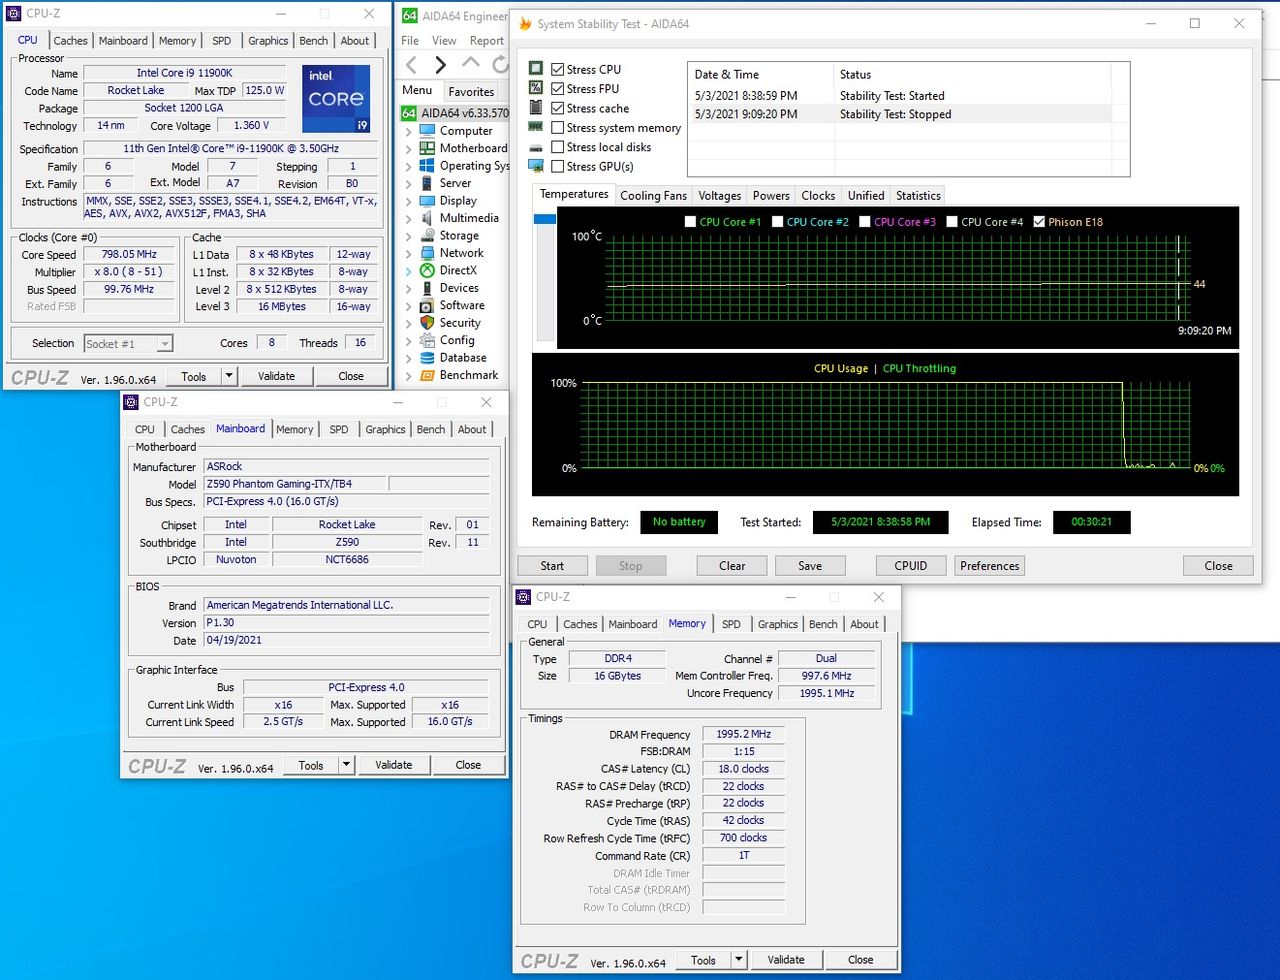Click the Clear button in Stability Test

[732, 566]
